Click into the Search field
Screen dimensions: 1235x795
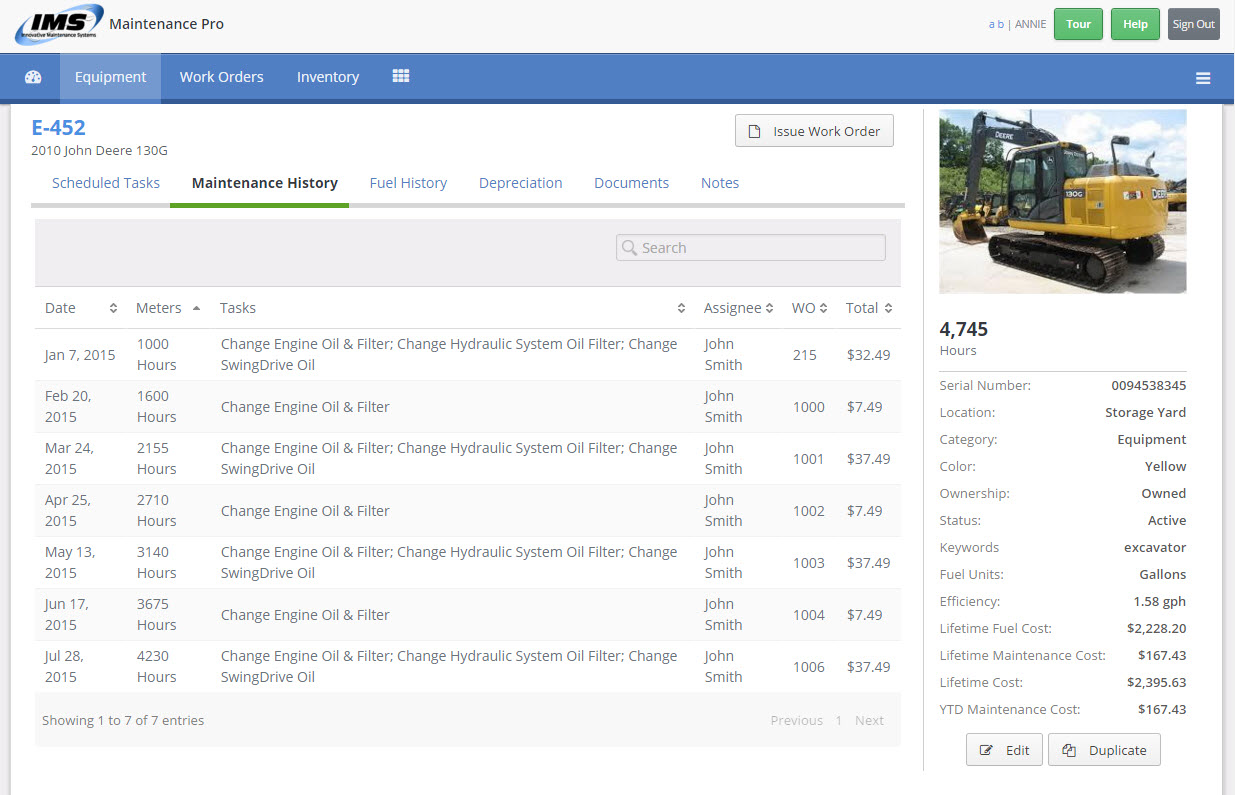coord(751,248)
